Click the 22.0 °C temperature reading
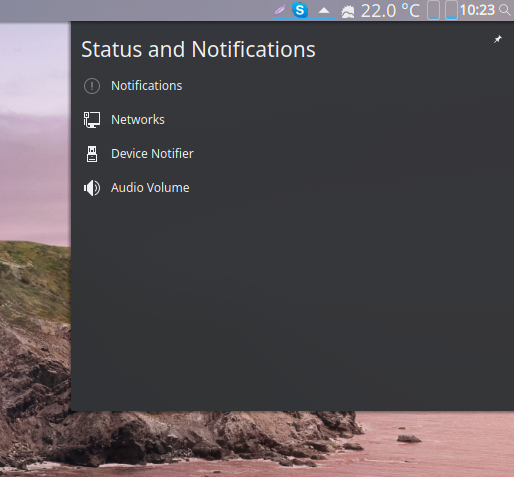Image resolution: width=514 pixels, height=477 pixels. click(x=390, y=11)
